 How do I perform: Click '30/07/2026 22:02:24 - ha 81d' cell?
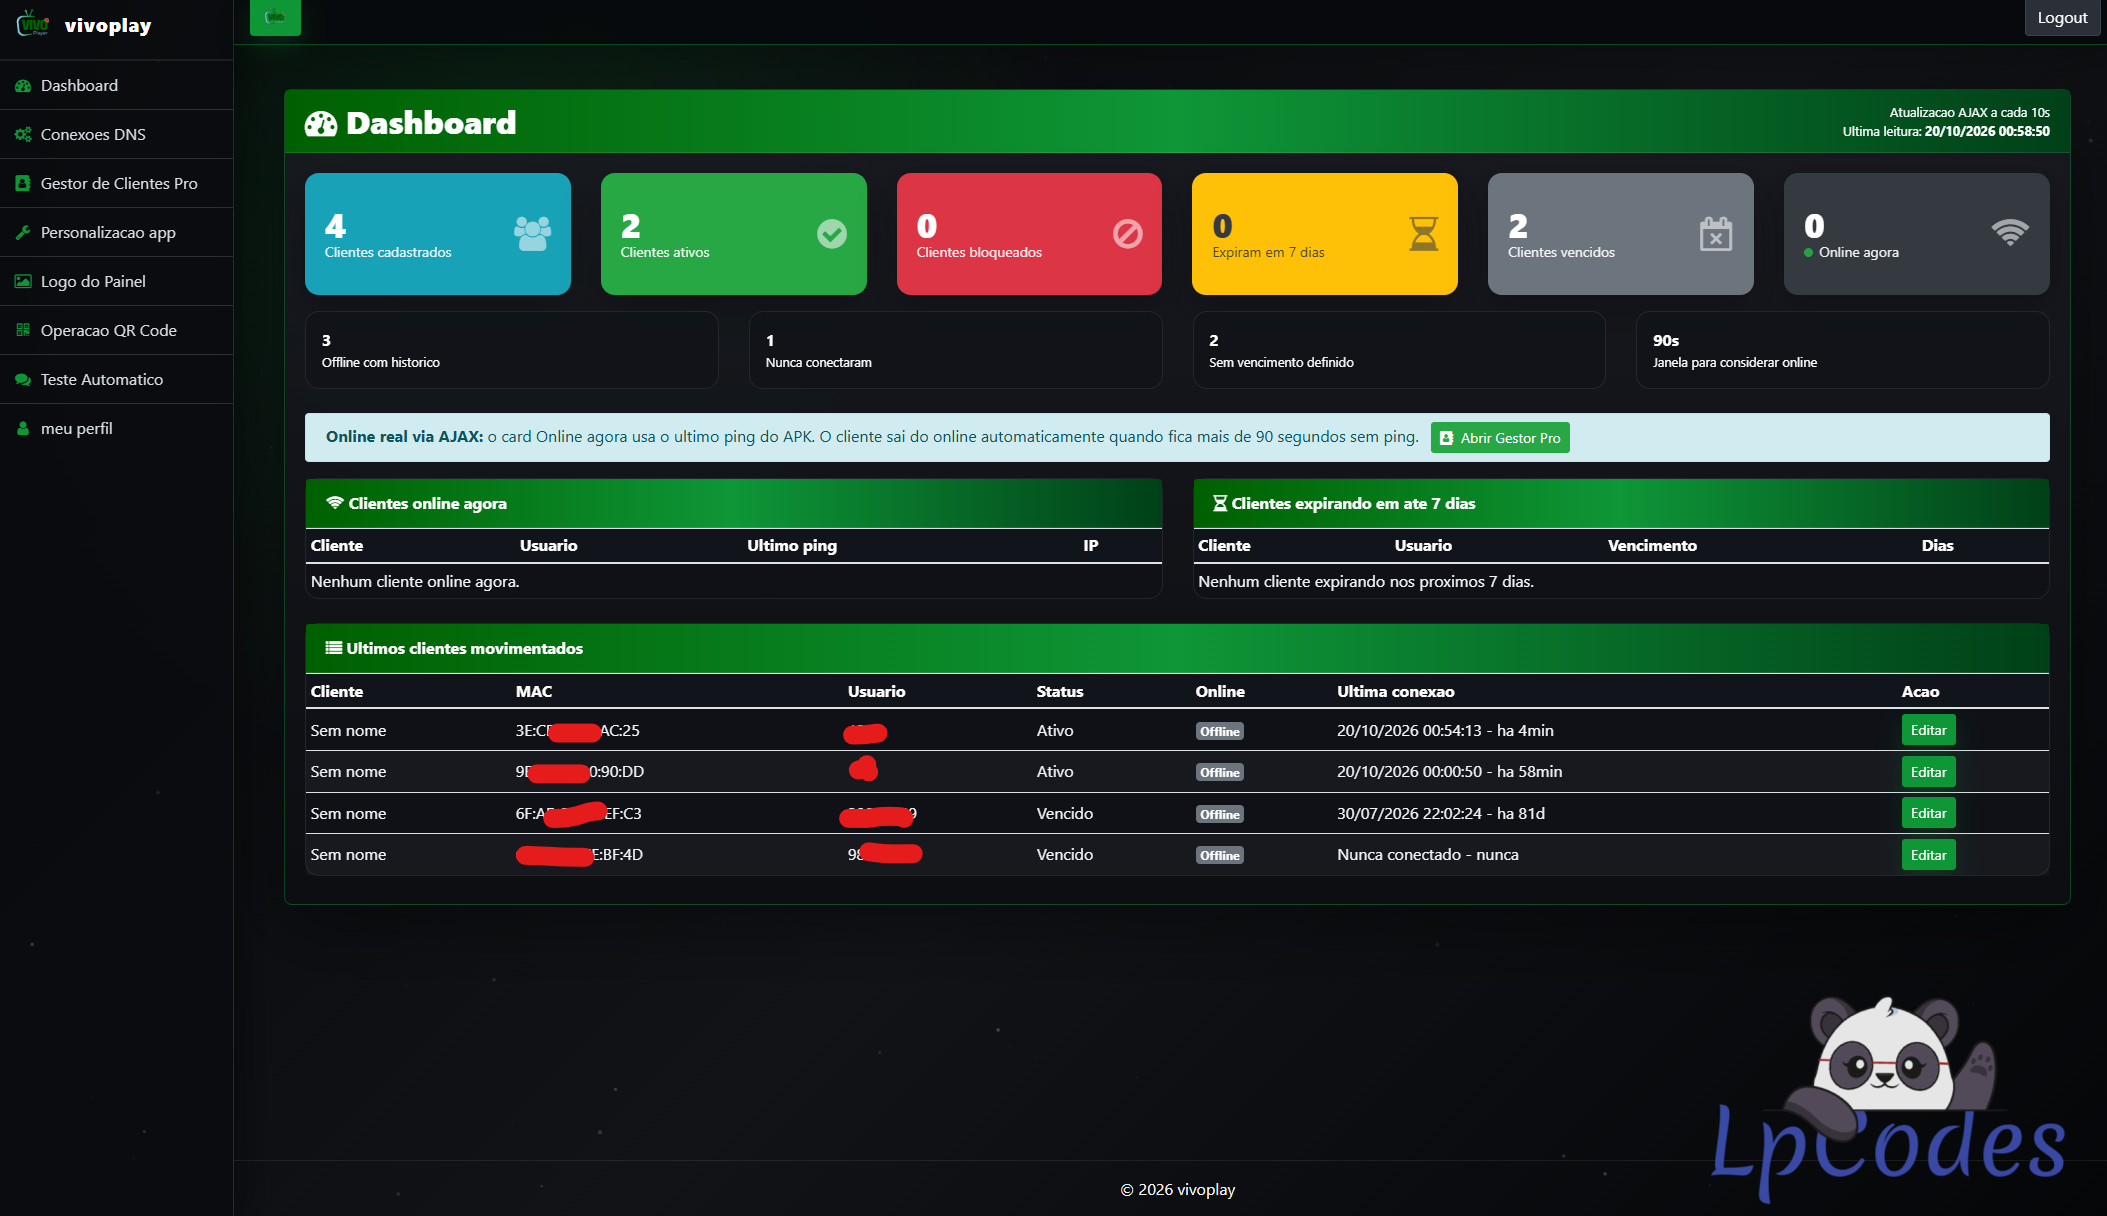1441,814
